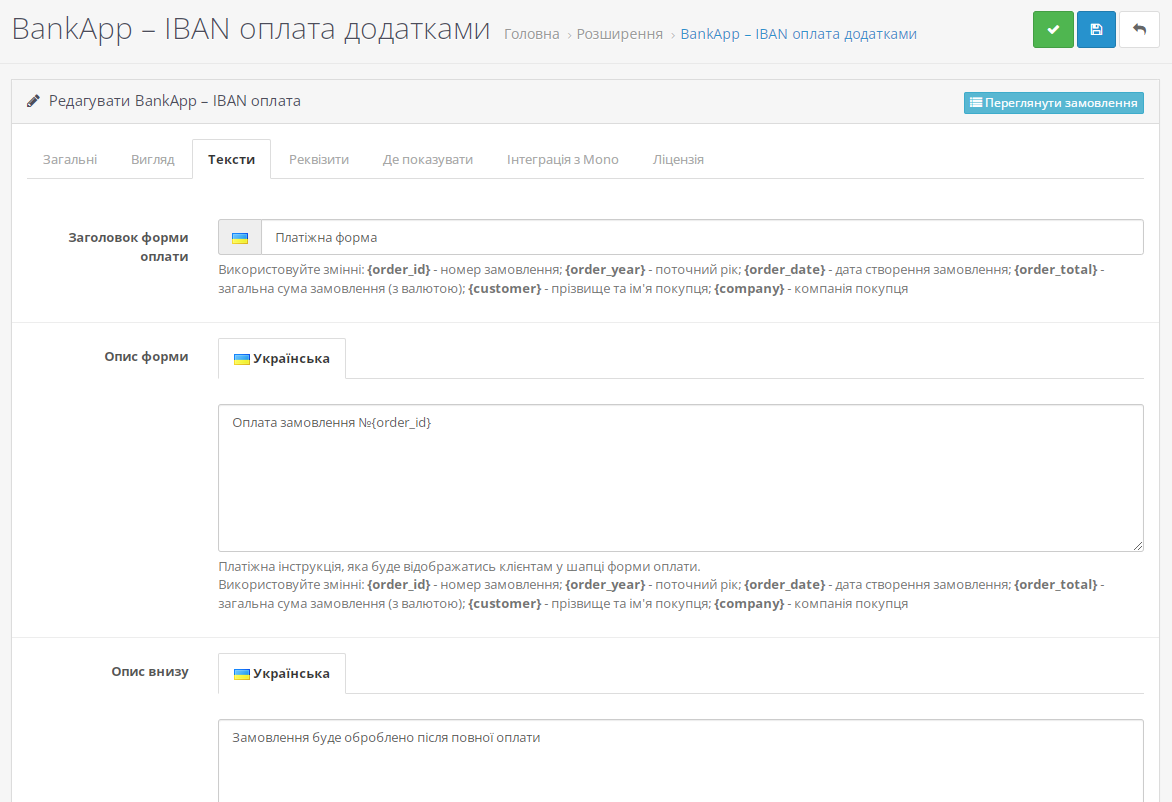The image size is (1172, 802).
Task: Click the Розширення breadcrumb link
Action: tap(619, 34)
